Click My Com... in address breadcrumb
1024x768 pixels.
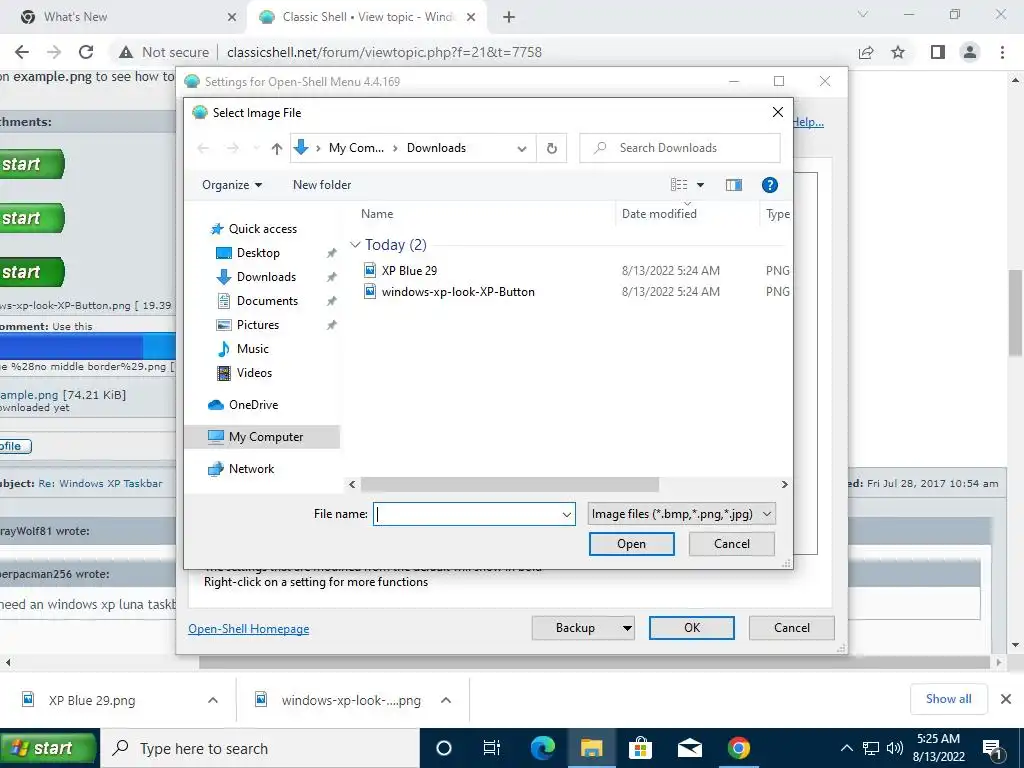356,148
